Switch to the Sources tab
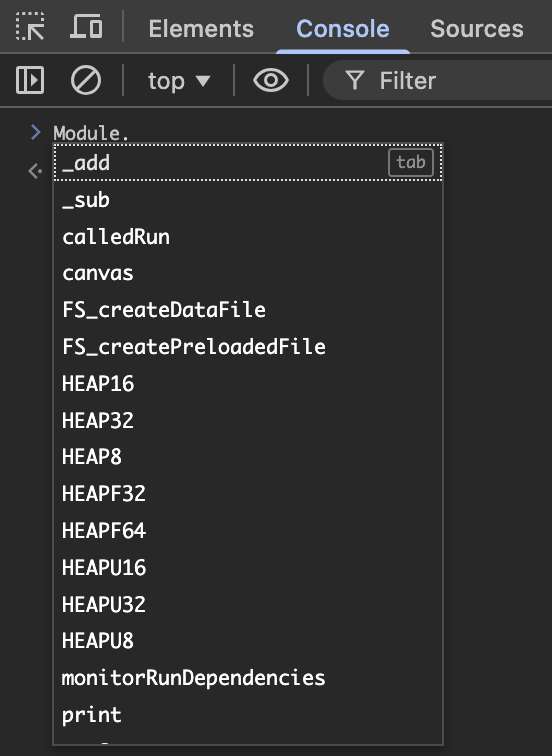Viewport: 552px width, 756px height. 477,28
